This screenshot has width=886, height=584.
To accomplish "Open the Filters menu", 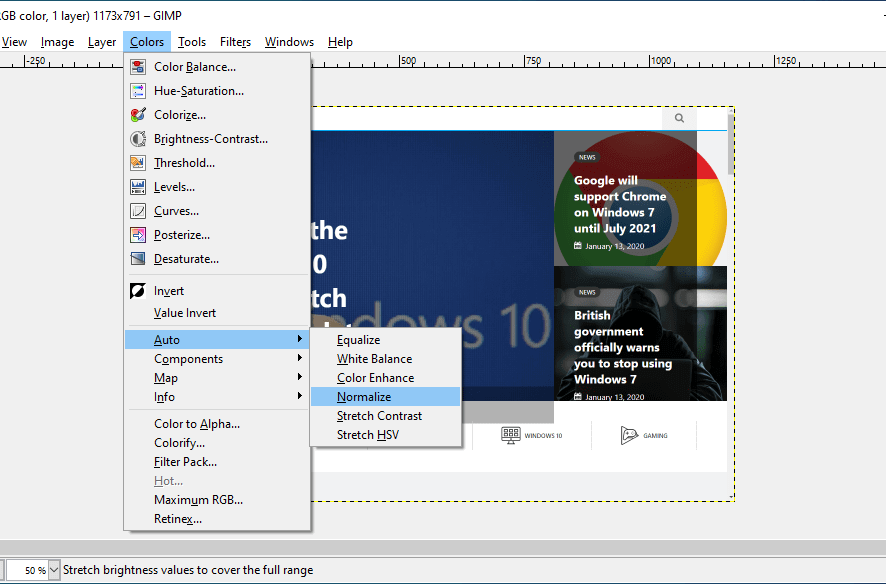I will coord(235,42).
